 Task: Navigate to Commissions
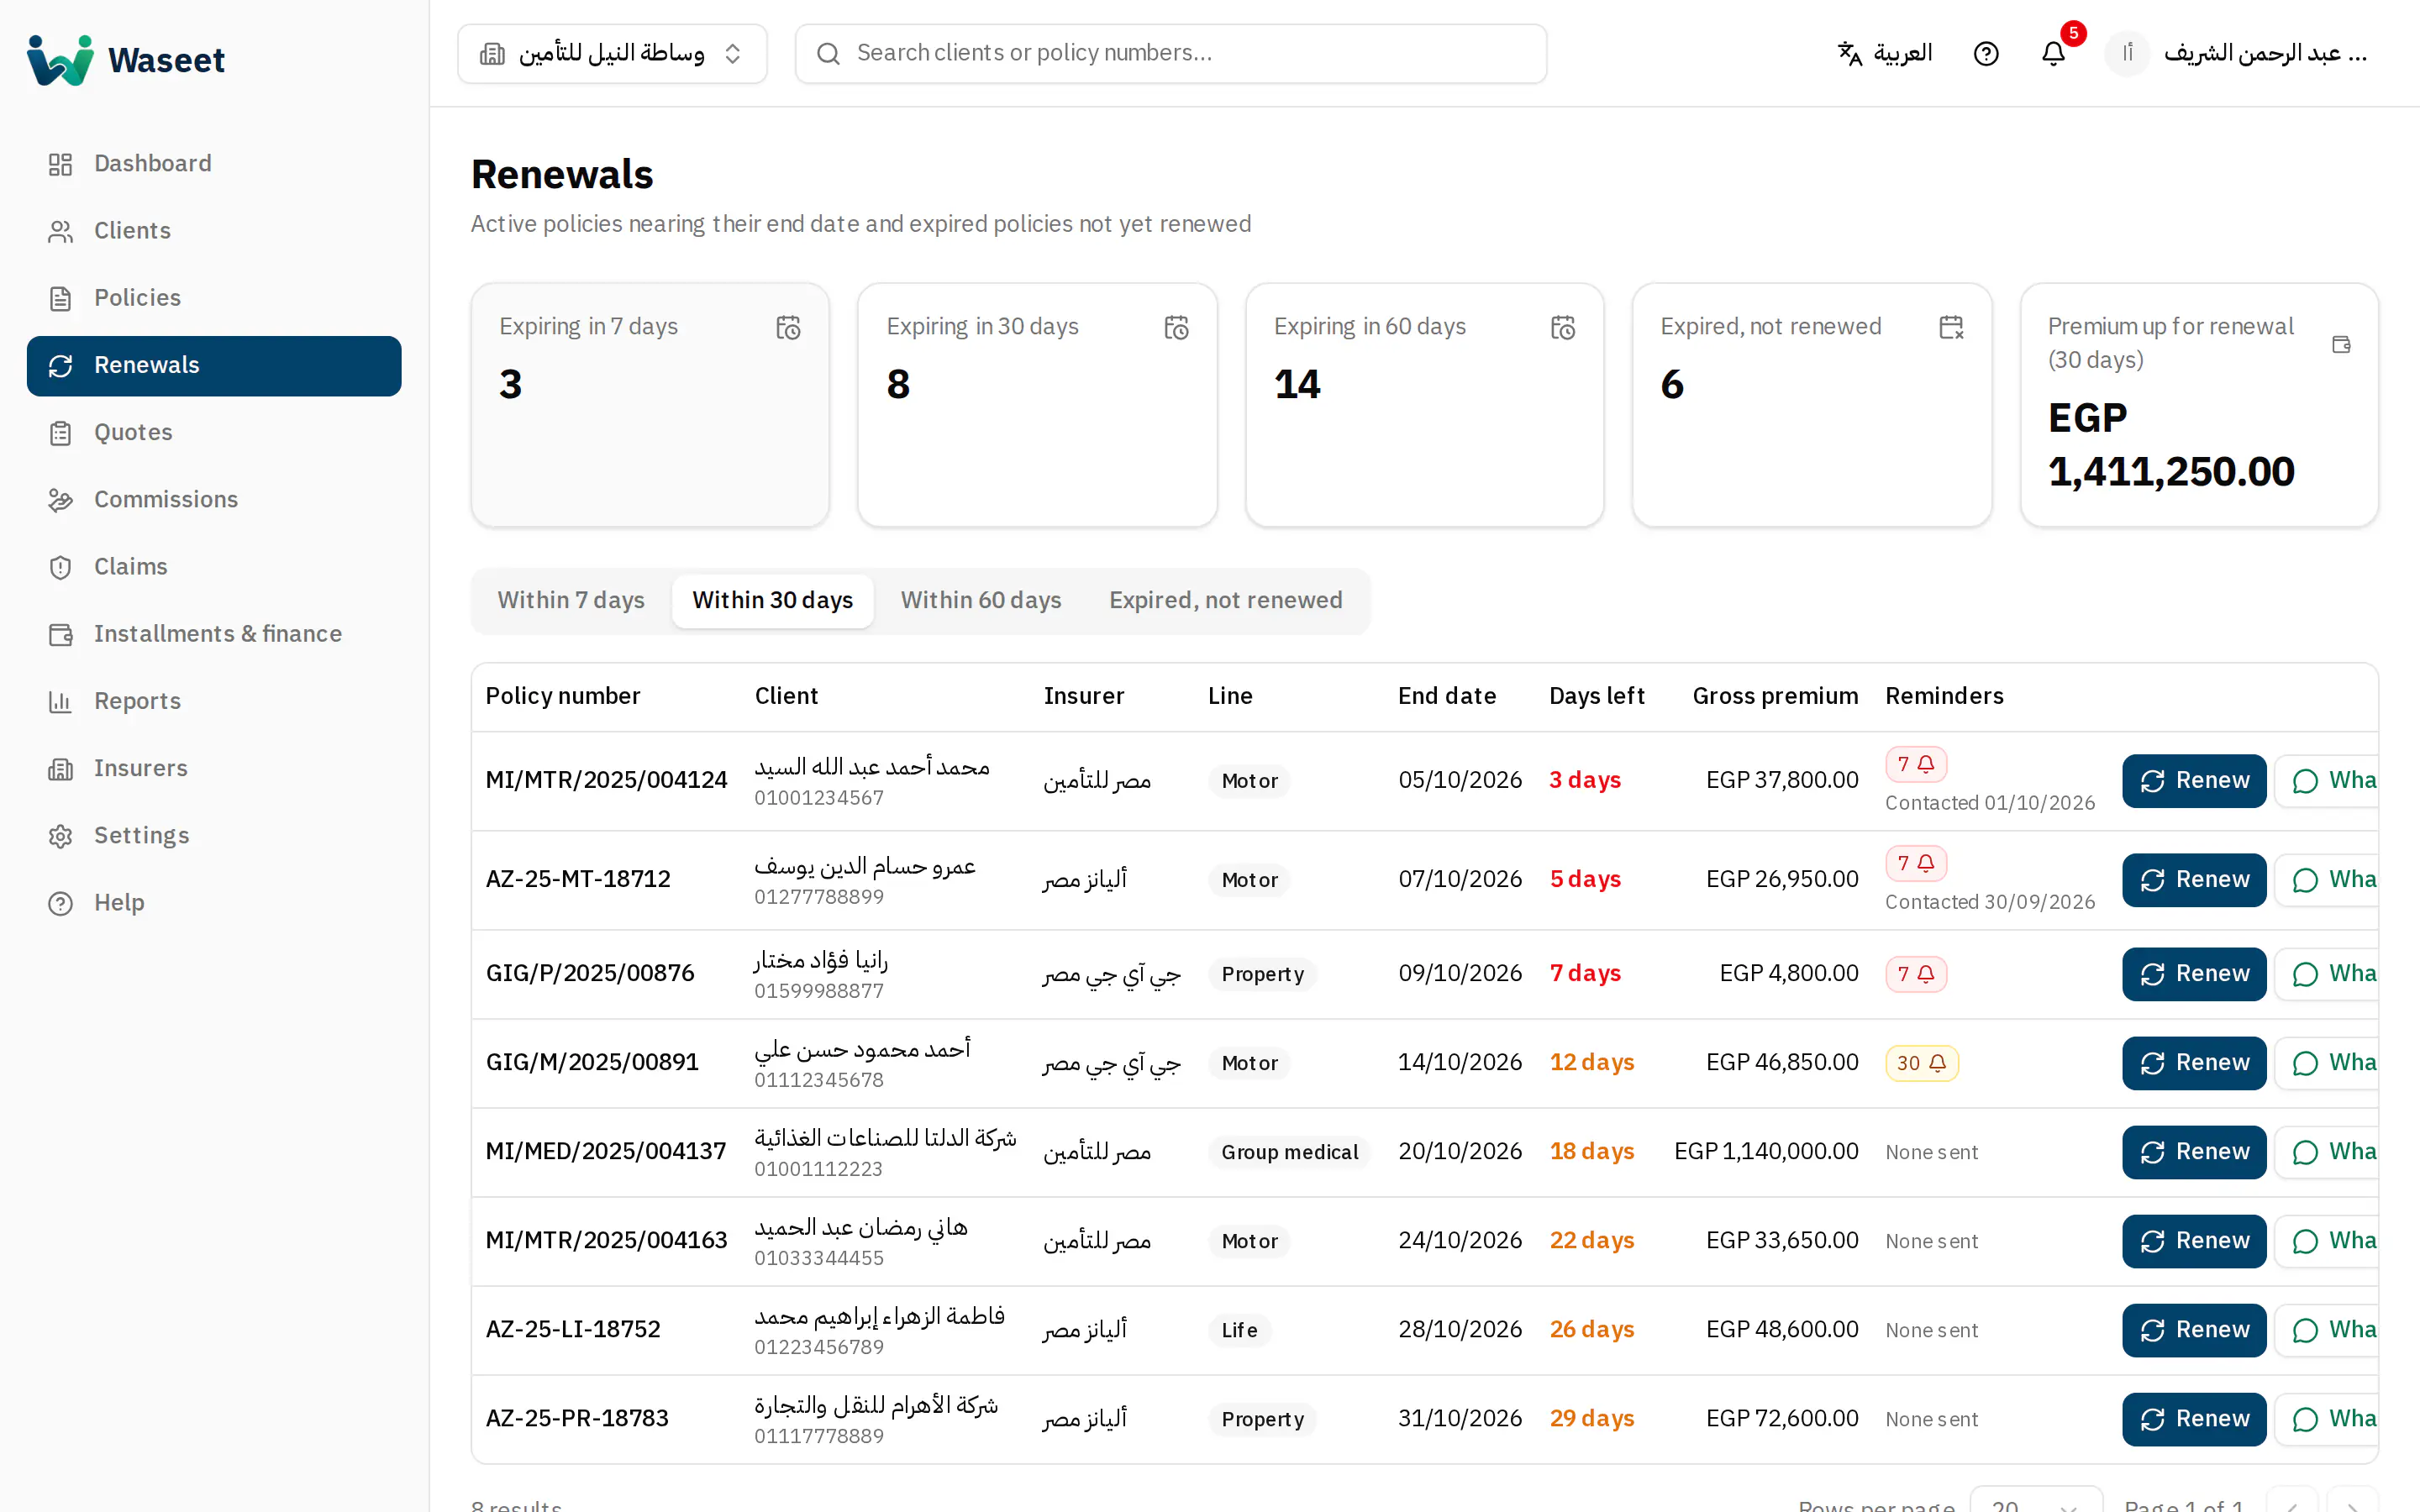tap(214, 499)
